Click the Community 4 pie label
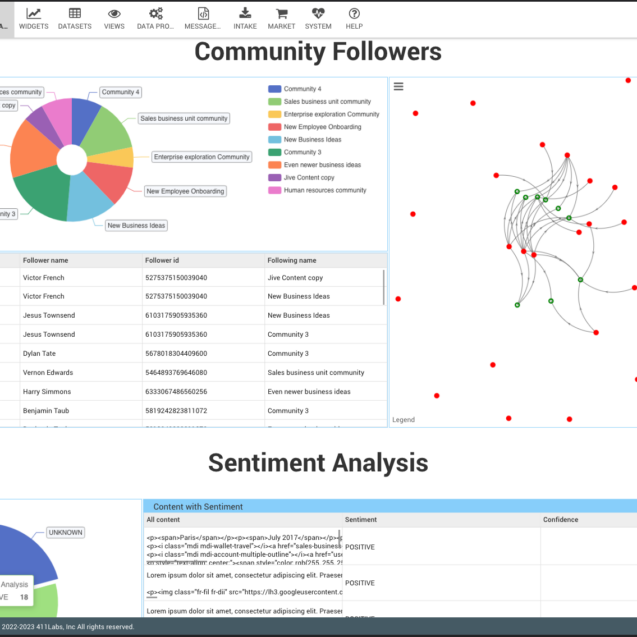Screen dimensions: 637x637 click(x=120, y=92)
